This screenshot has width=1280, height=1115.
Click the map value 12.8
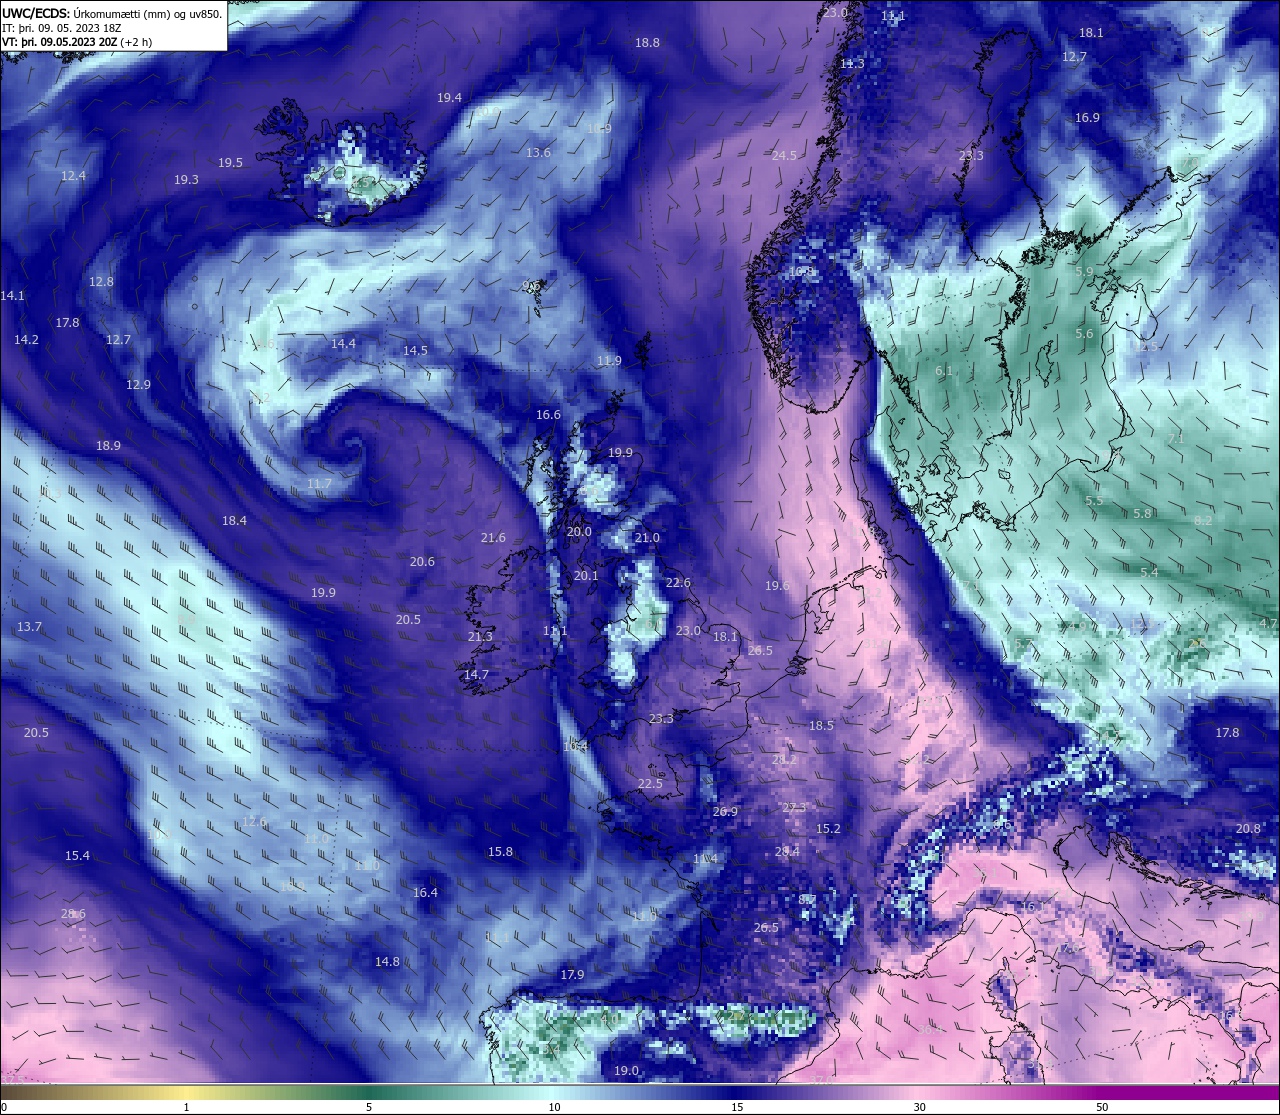pos(101,282)
